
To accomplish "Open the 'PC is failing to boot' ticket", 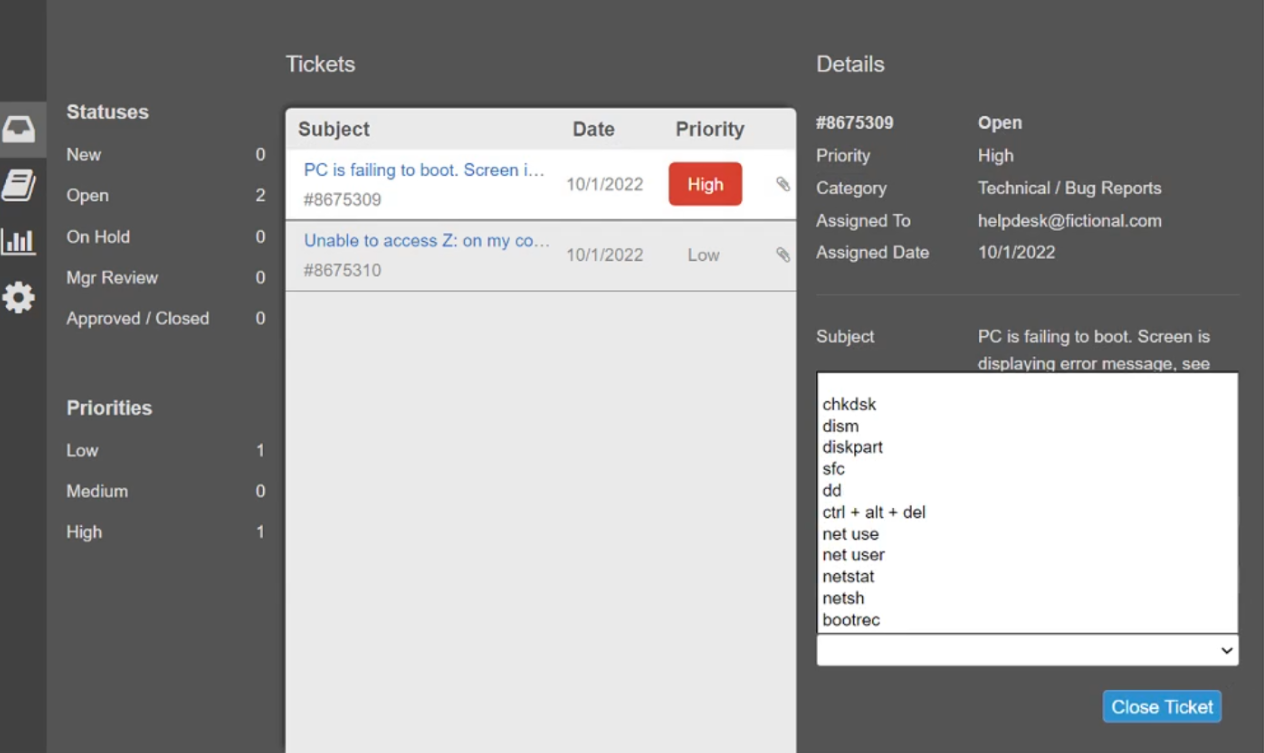I will coord(424,170).
